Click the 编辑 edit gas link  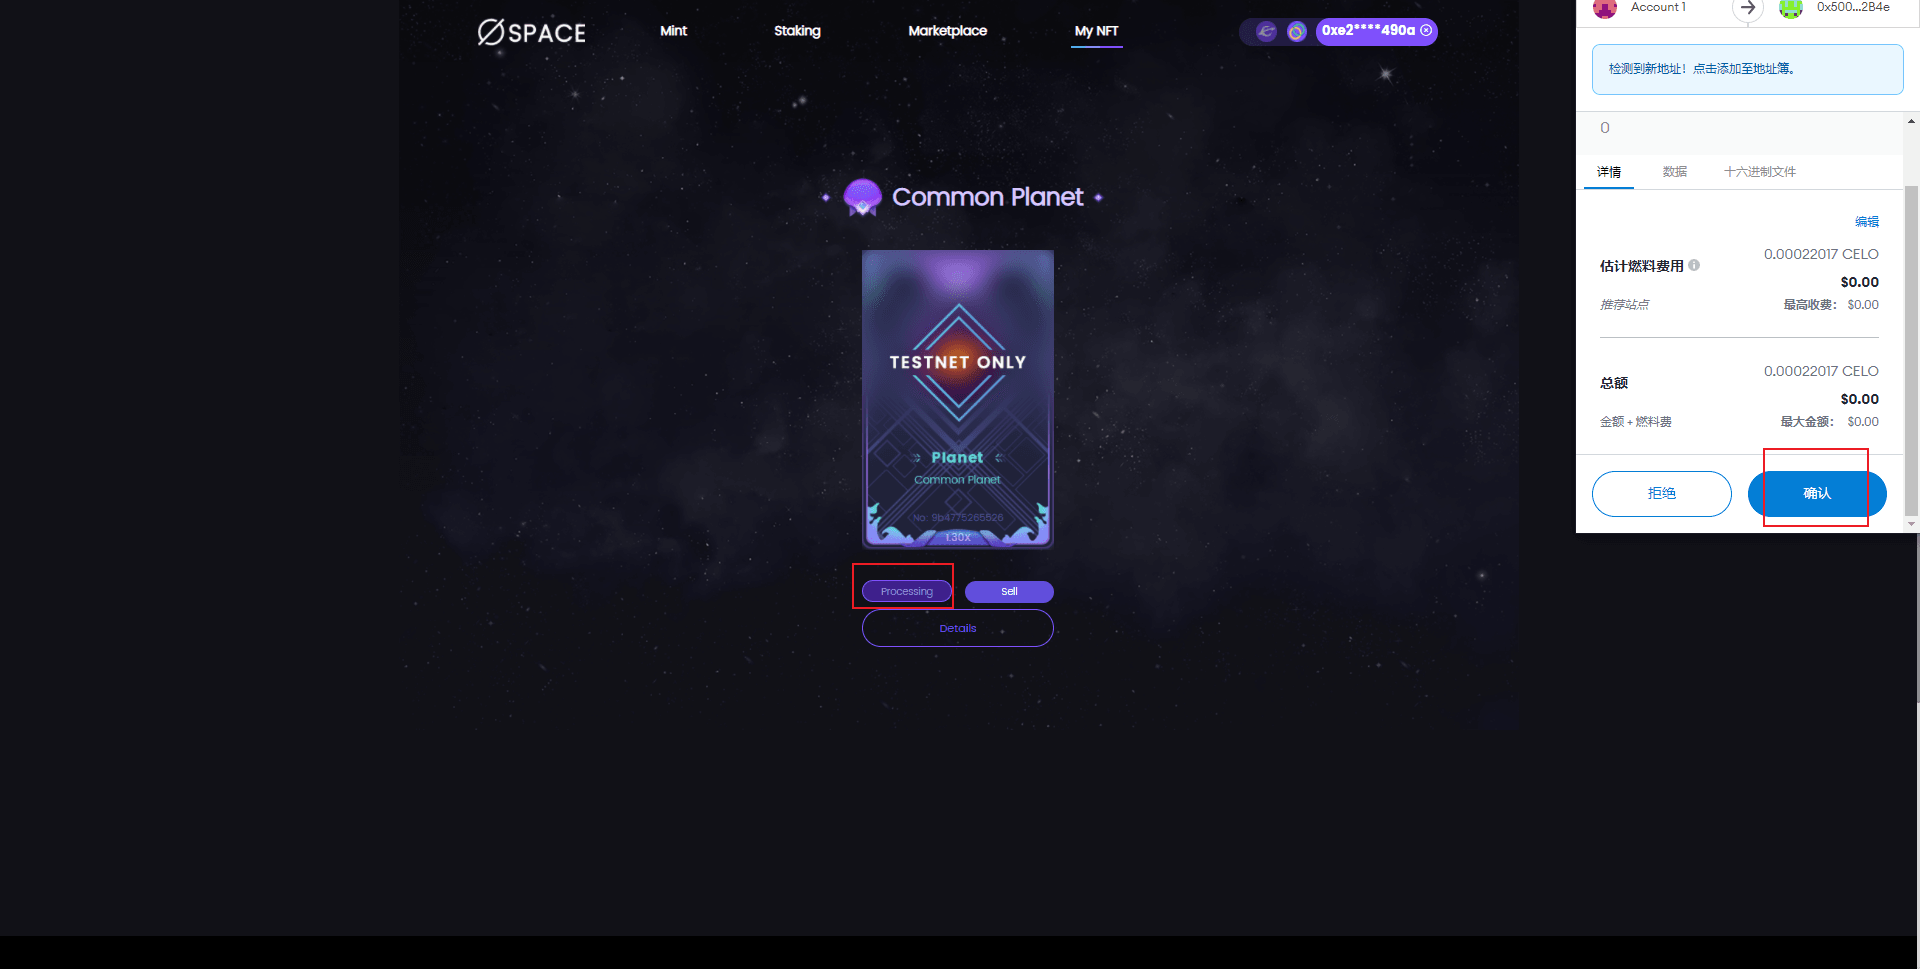click(x=1866, y=222)
